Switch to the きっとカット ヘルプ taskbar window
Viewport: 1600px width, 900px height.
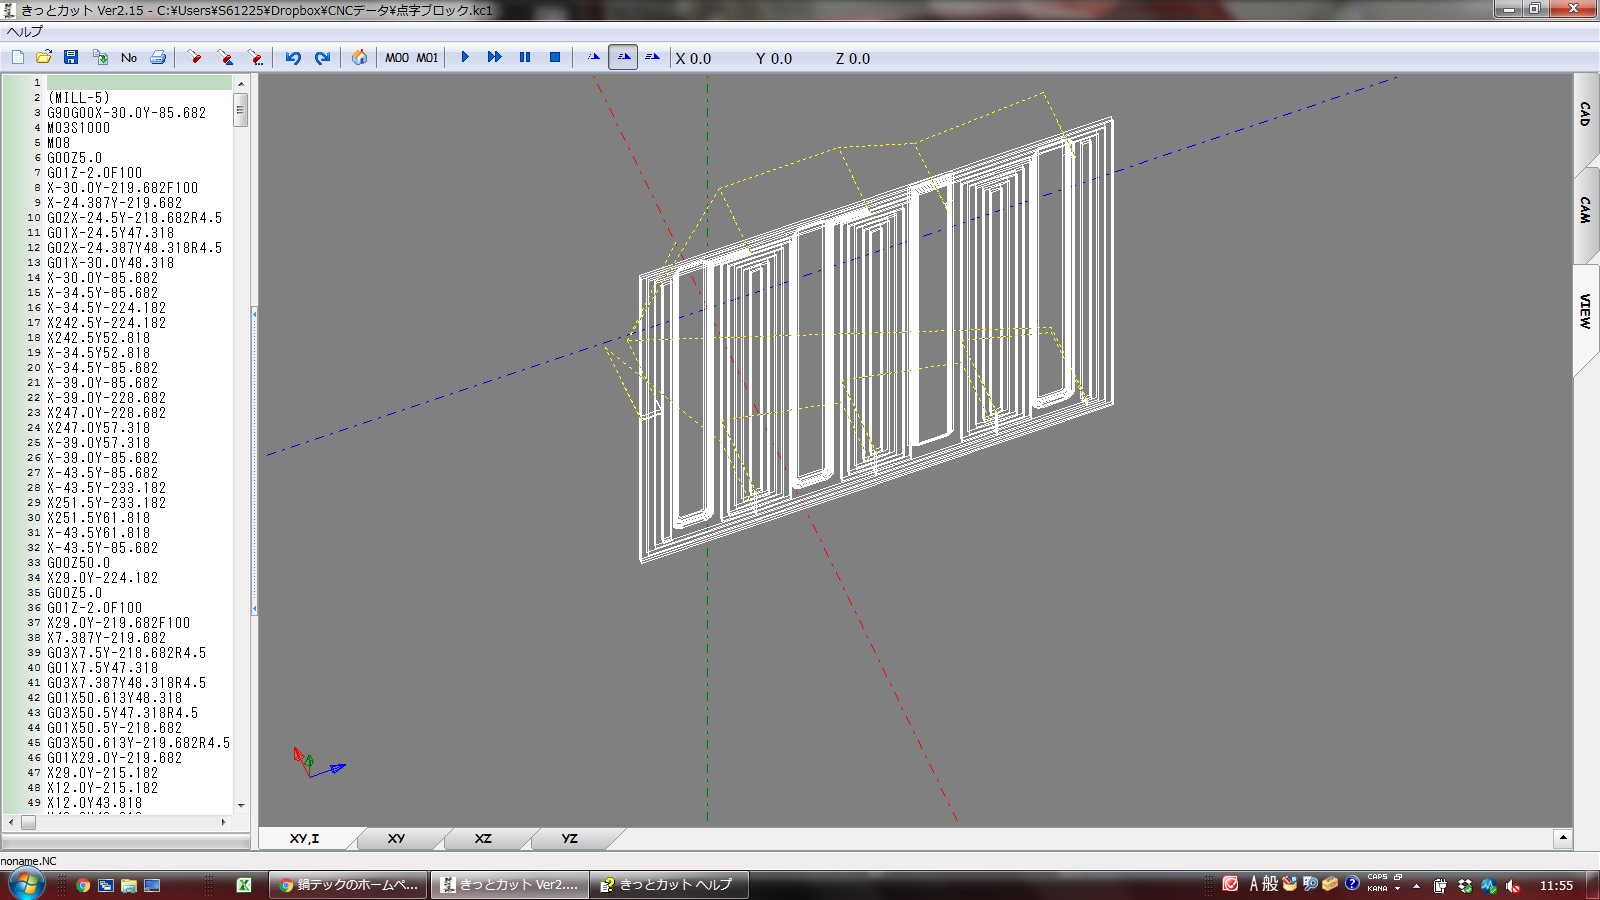[x=669, y=885]
